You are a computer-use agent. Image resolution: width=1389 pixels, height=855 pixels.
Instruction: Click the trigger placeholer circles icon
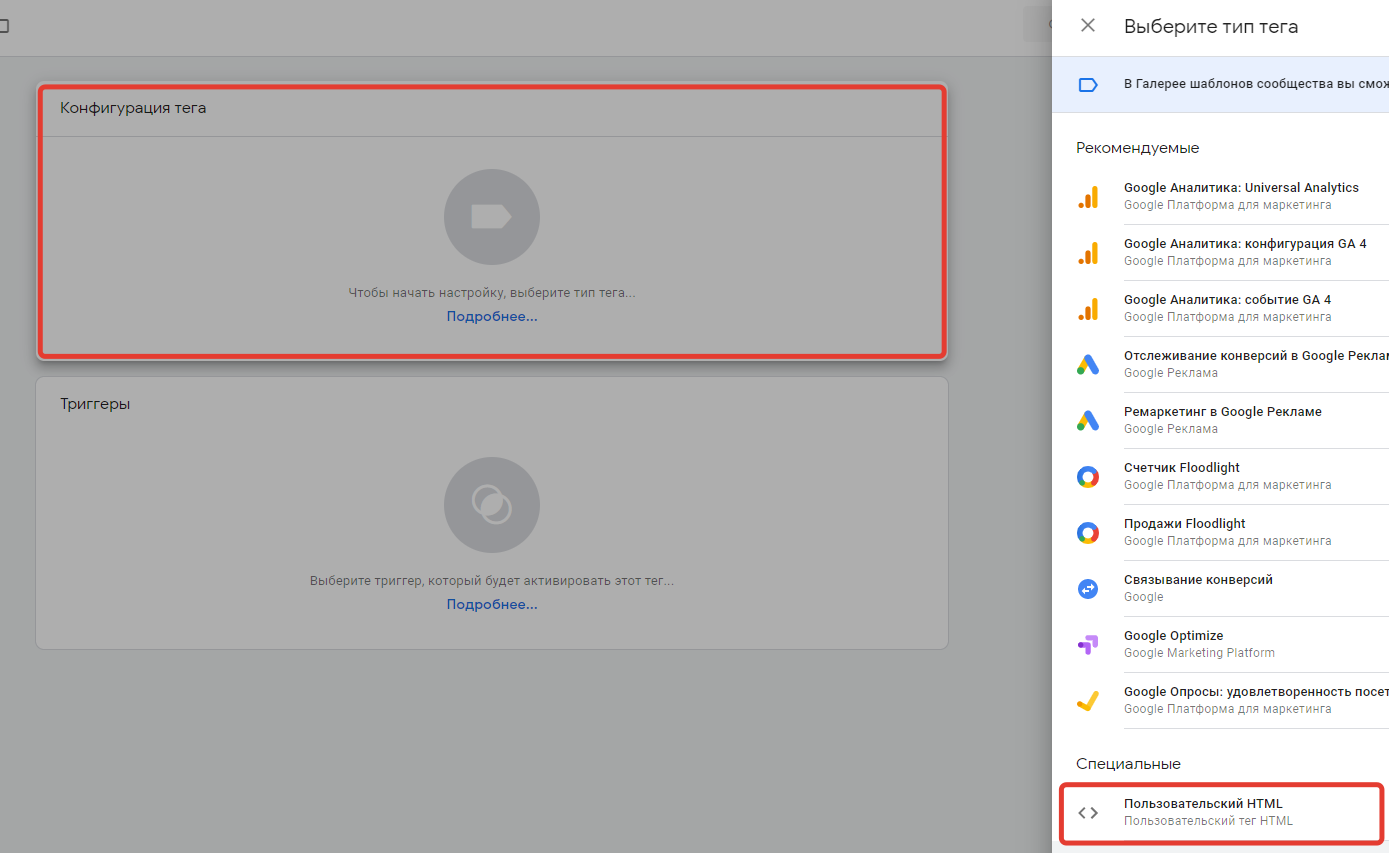click(492, 505)
